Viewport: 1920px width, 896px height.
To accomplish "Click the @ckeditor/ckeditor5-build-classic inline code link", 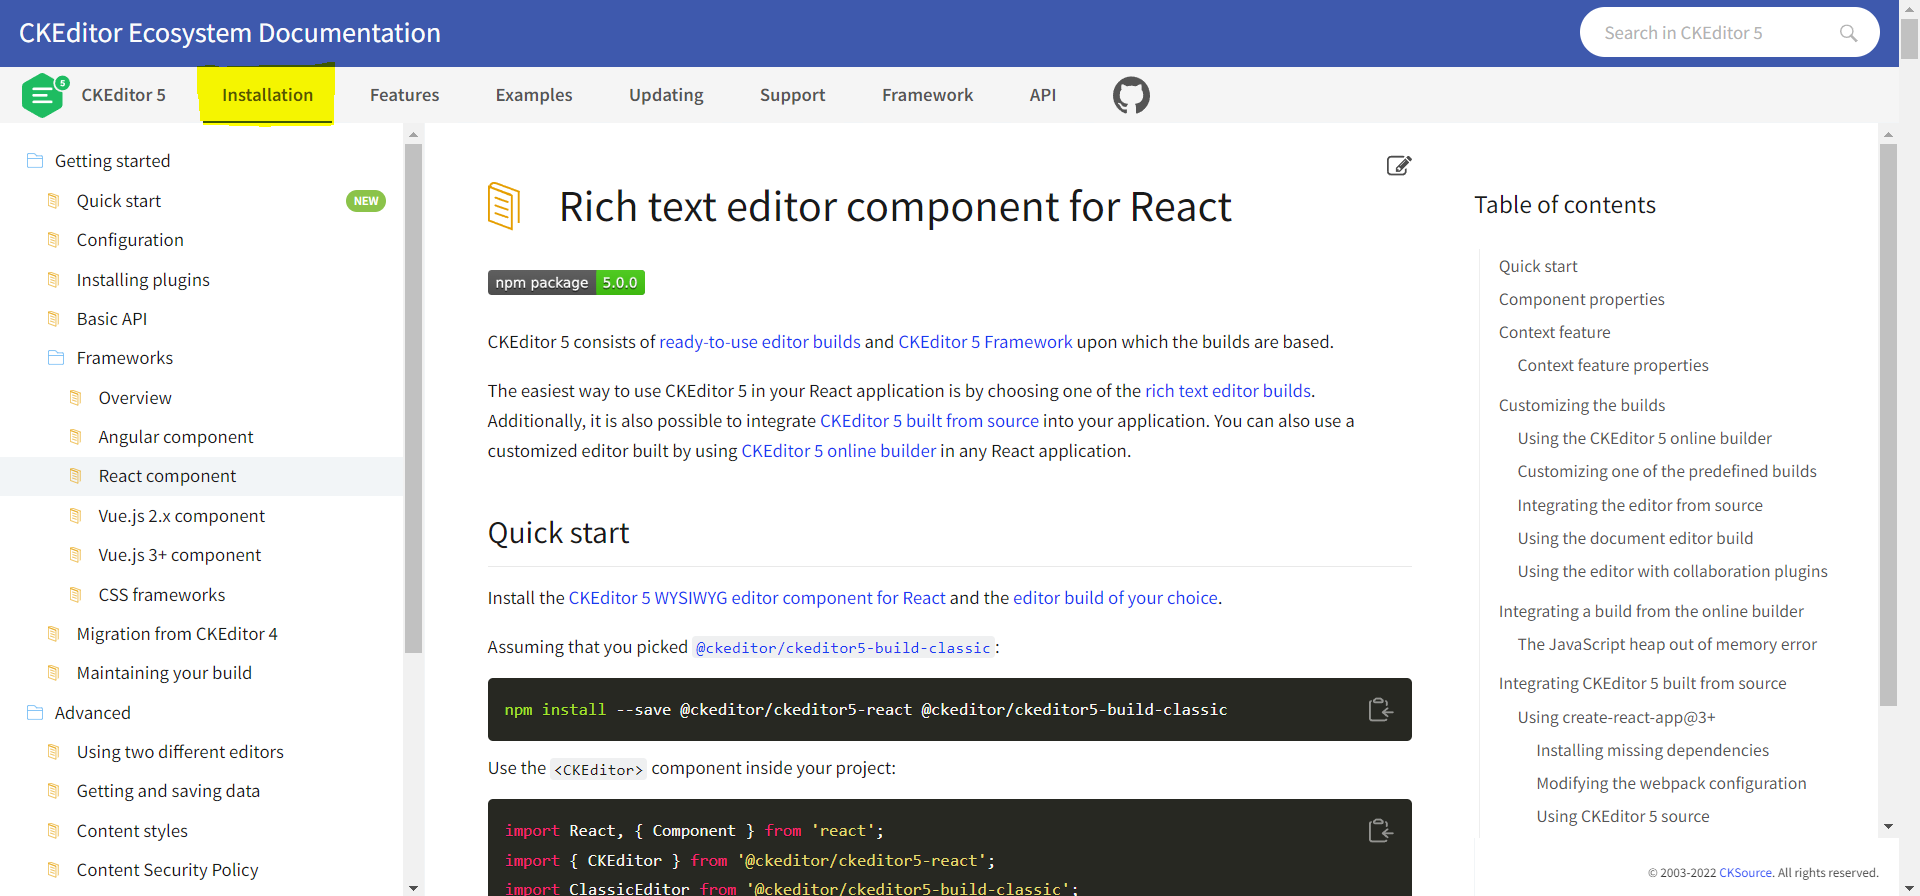I will (x=843, y=648).
